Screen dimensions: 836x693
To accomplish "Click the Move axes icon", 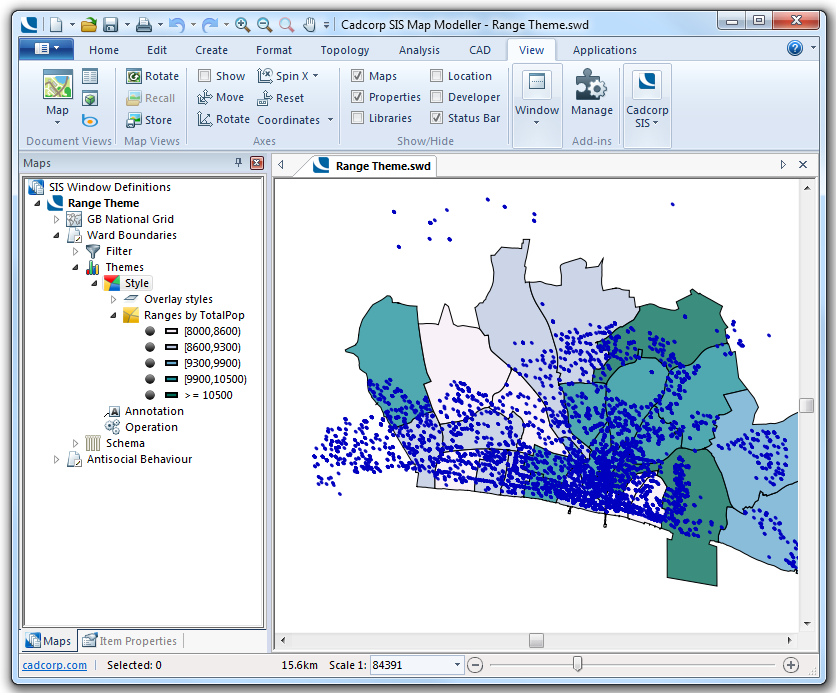I will [205, 98].
